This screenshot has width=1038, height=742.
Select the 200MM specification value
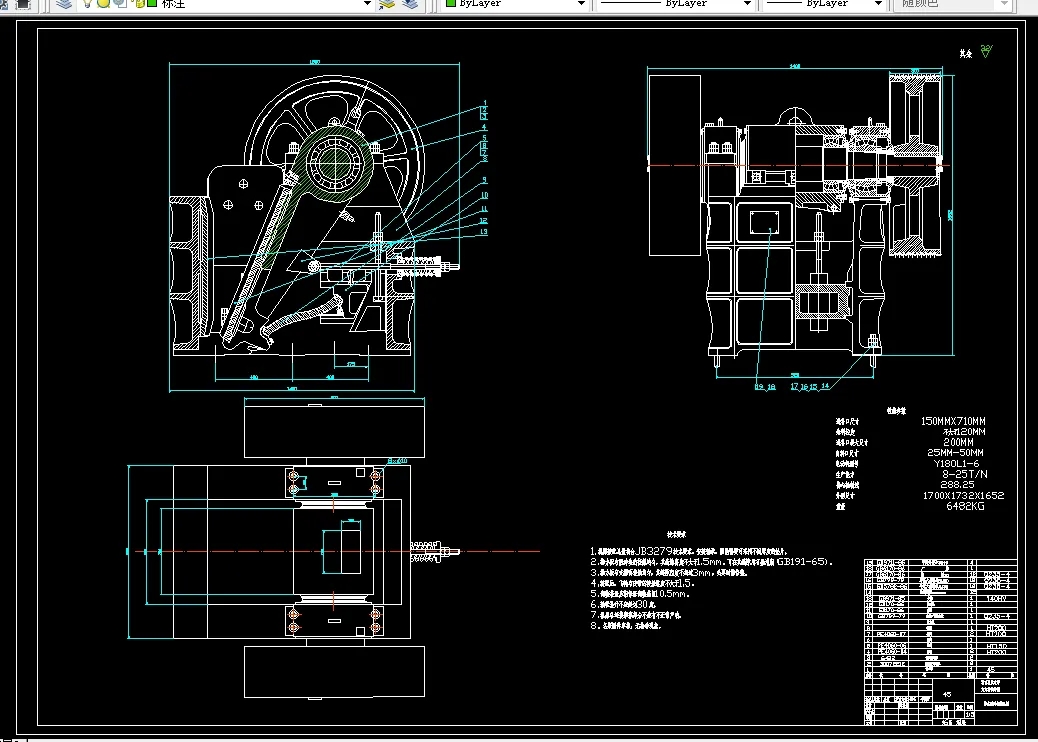(958, 442)
